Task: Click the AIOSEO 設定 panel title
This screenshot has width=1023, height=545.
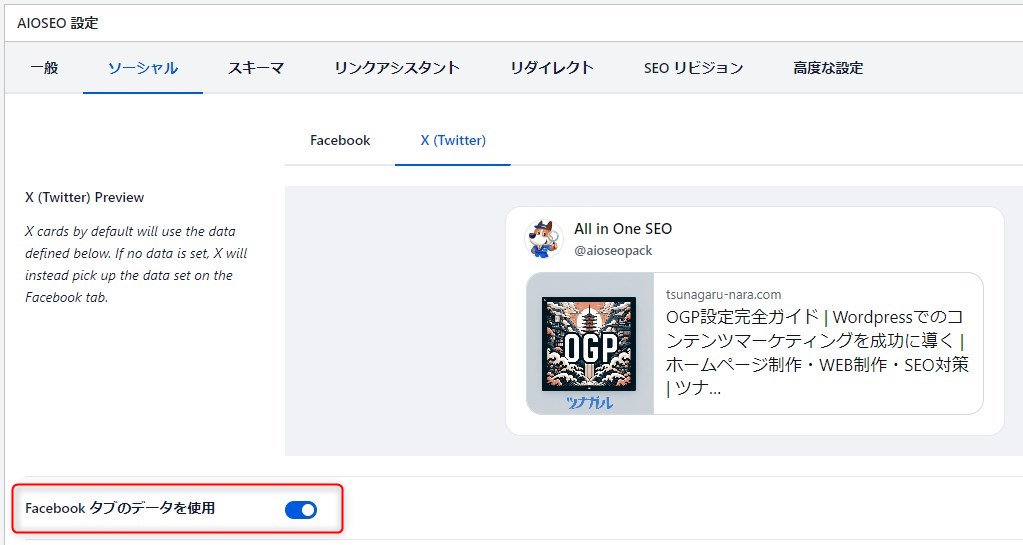Action: click(58, 22)
